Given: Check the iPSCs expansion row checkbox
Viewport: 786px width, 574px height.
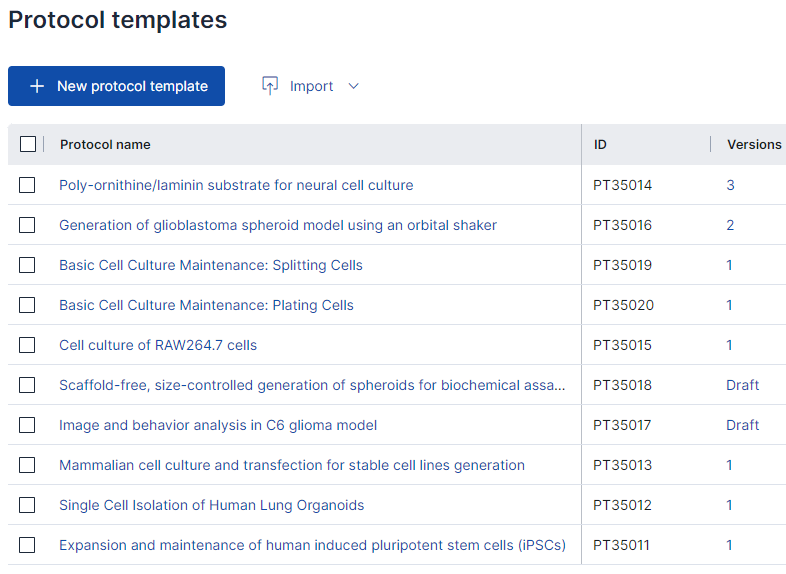Looking at the screenshot, I should coord(27,545).
